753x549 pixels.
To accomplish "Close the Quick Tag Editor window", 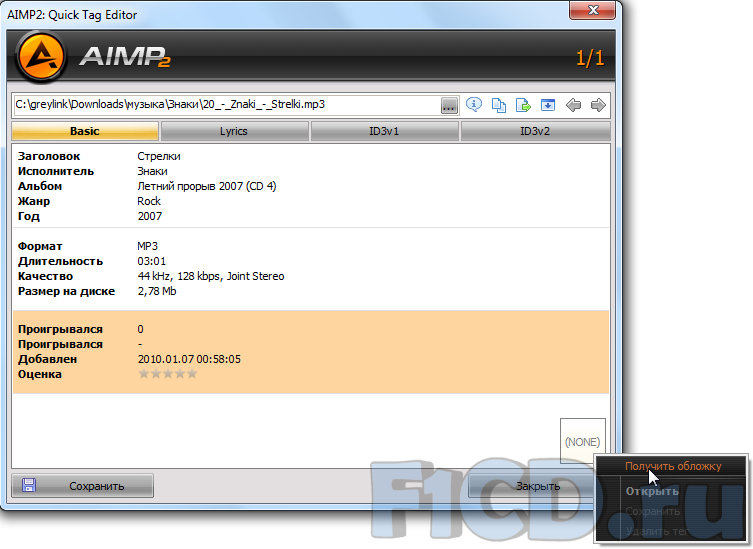I will coord(593,10).
